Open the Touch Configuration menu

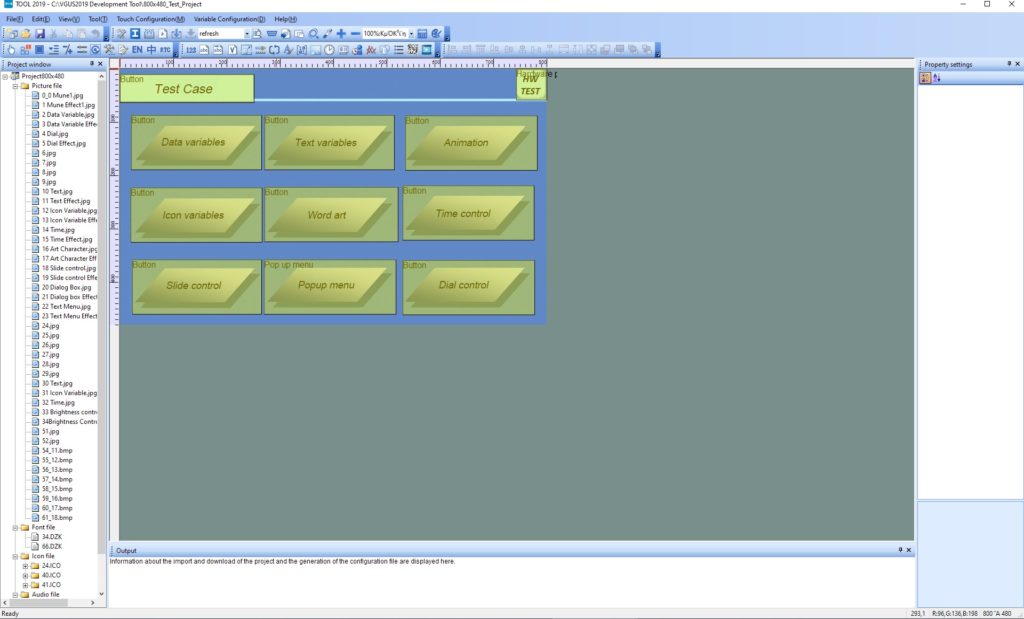[150, 19]
